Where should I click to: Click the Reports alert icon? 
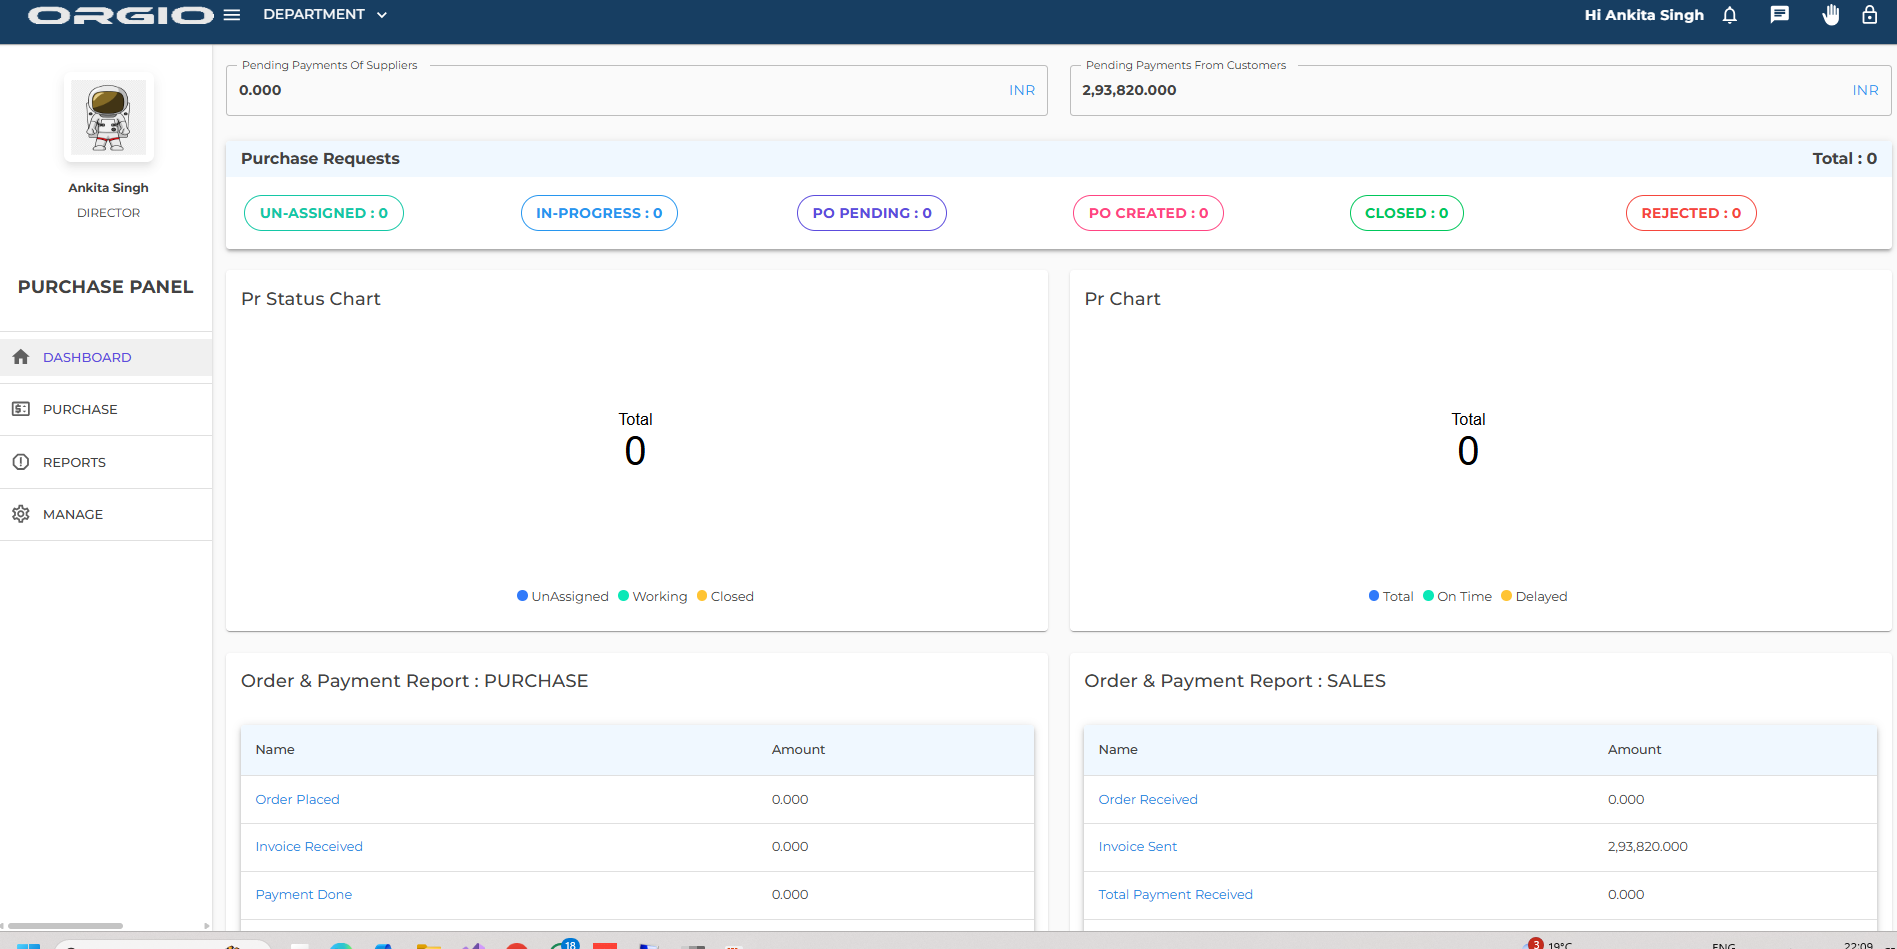point(21,462)
